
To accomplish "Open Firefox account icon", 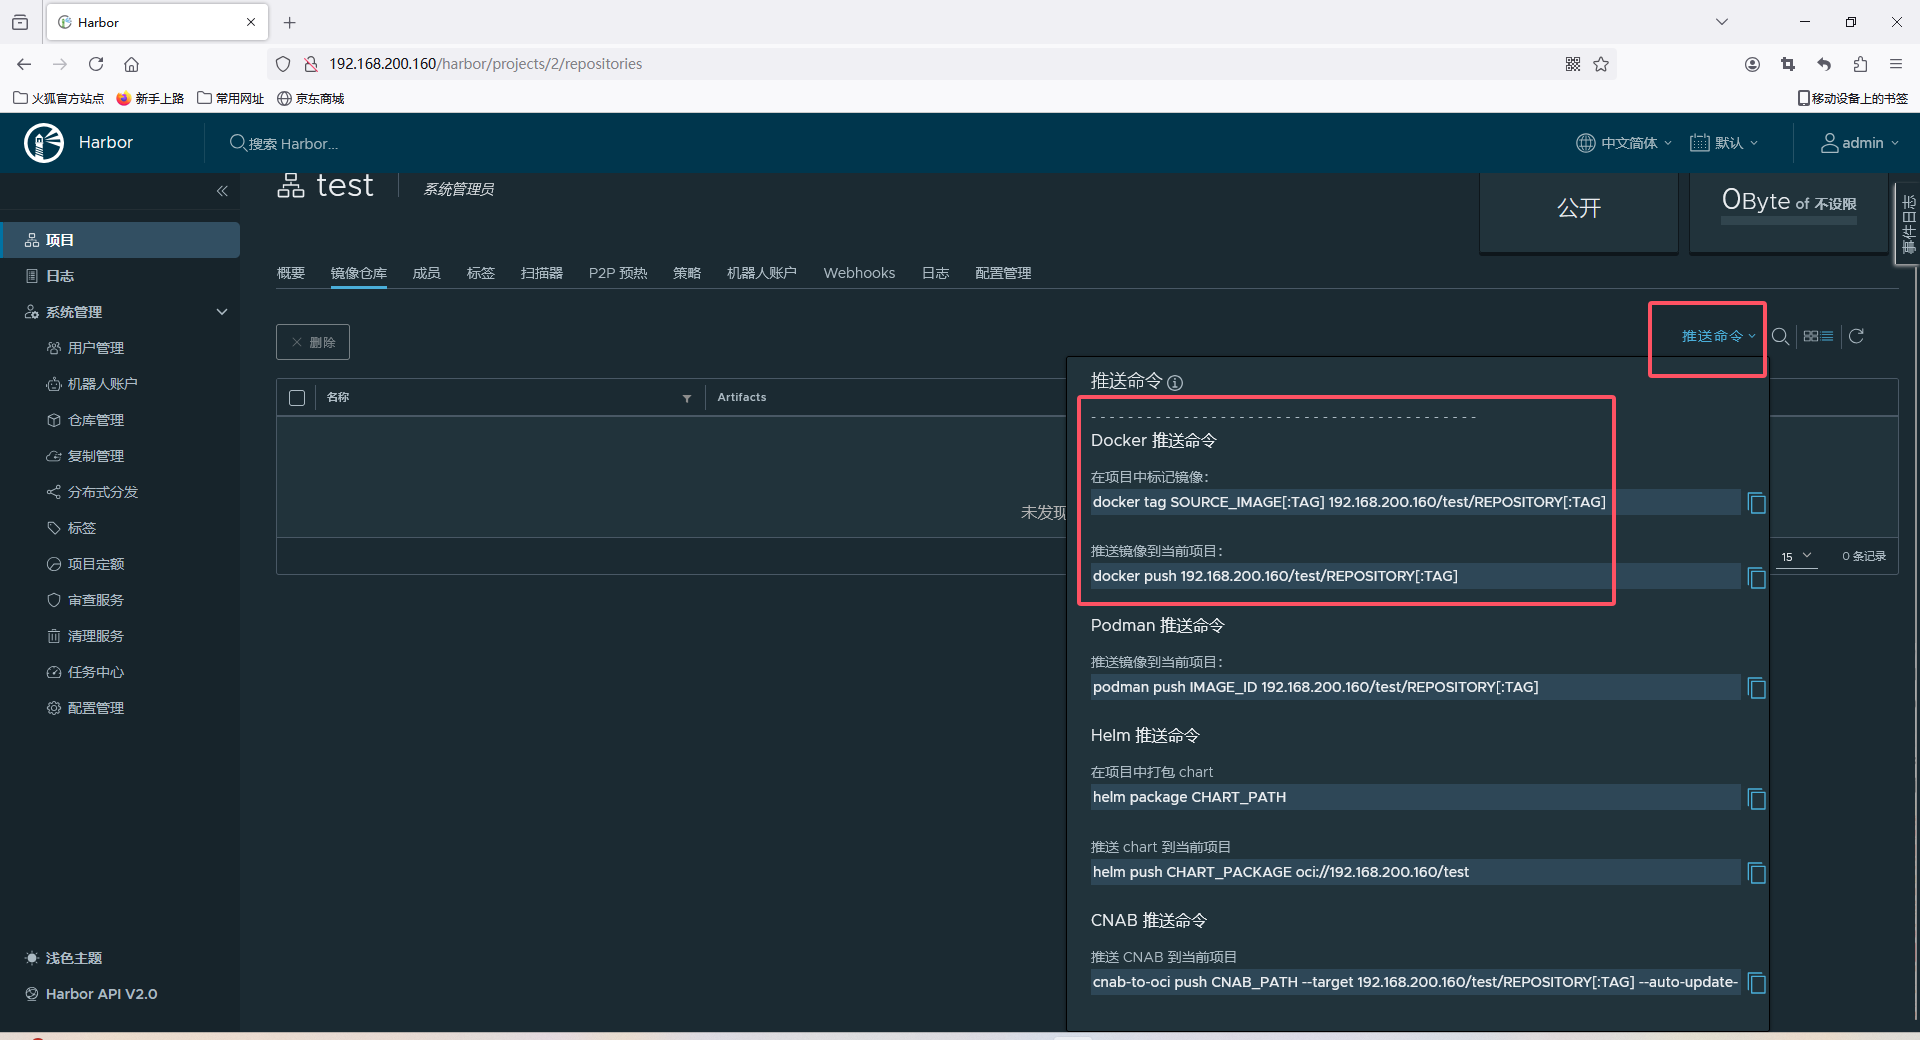I will (1752, 64).
